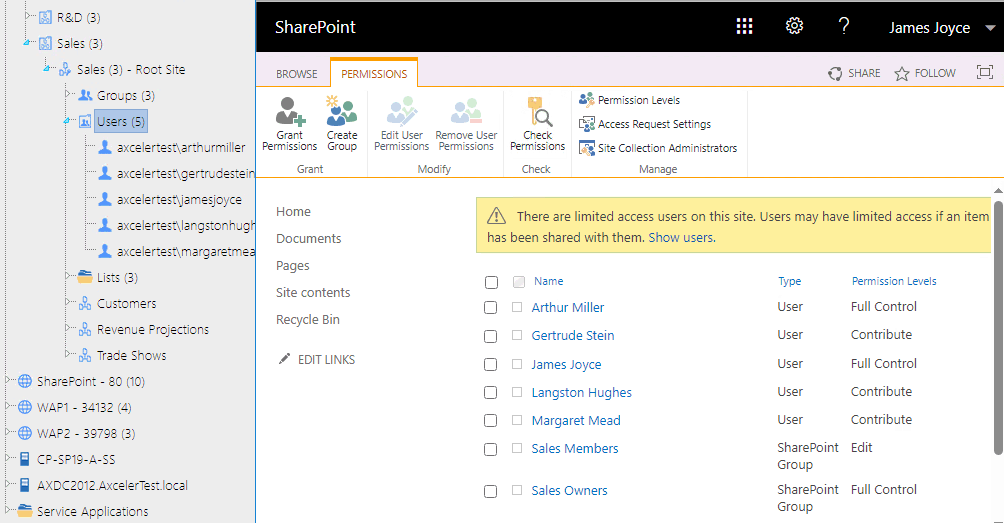Viewport: 1004px width, 523px height.
Task: Open the James Joyce user menu dropdown
Action: coord(989,29)
